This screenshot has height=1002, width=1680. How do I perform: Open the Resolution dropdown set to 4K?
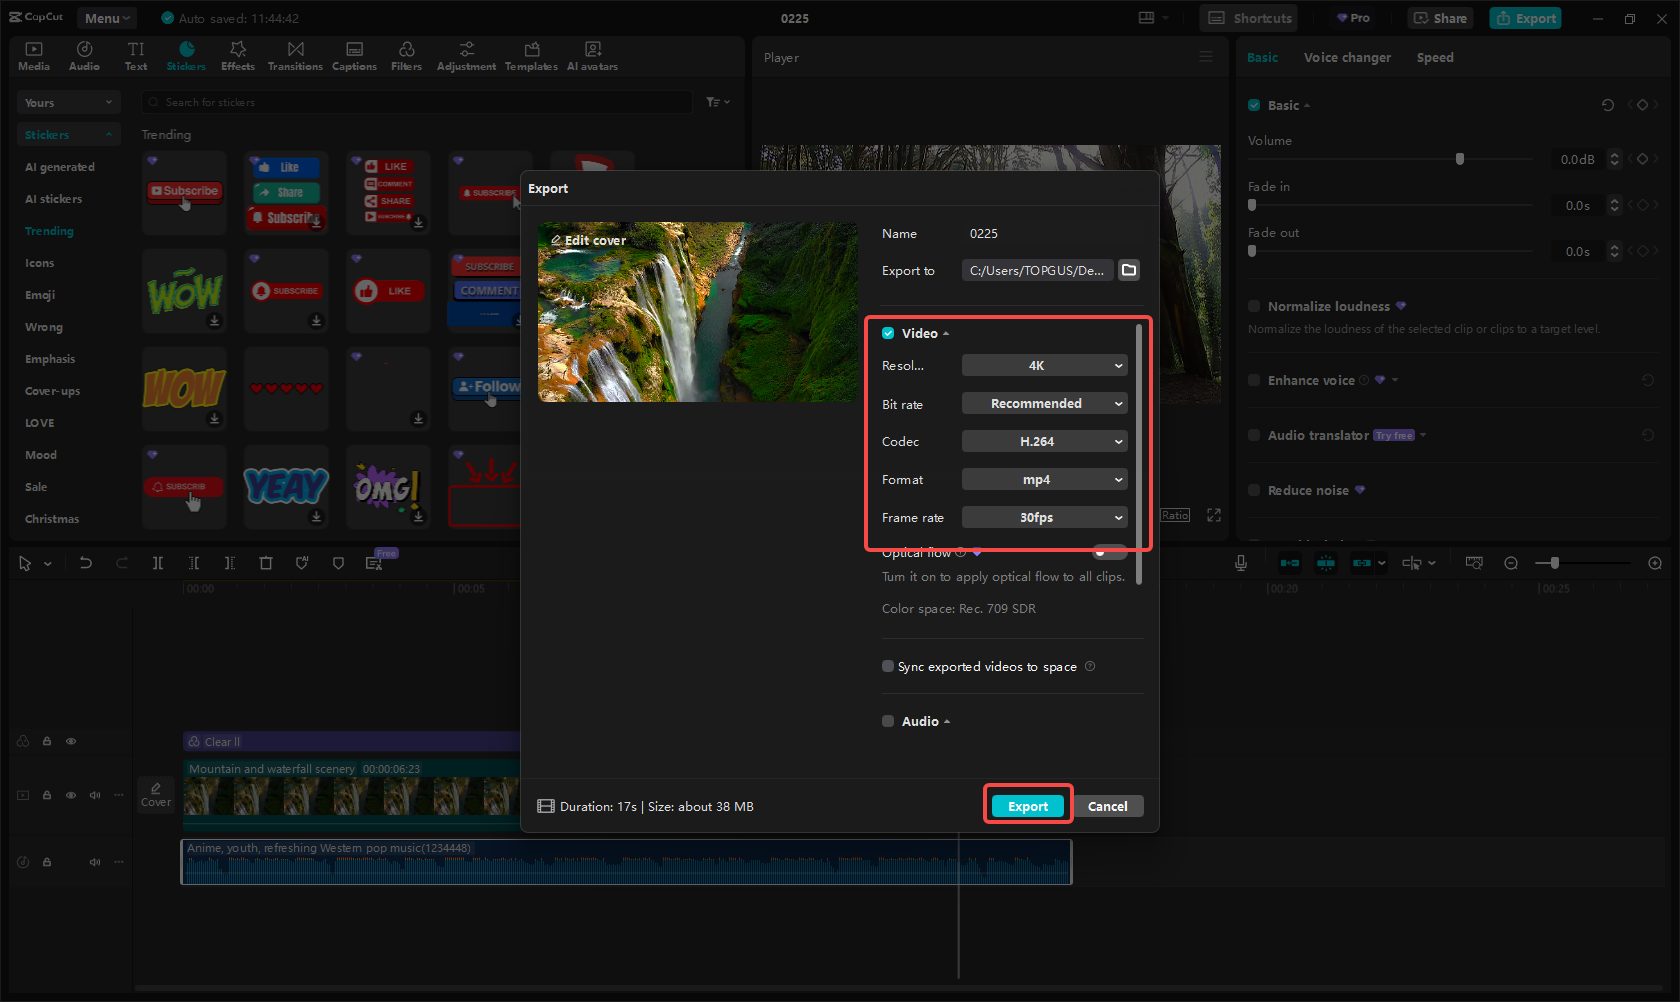[1044, 365]
